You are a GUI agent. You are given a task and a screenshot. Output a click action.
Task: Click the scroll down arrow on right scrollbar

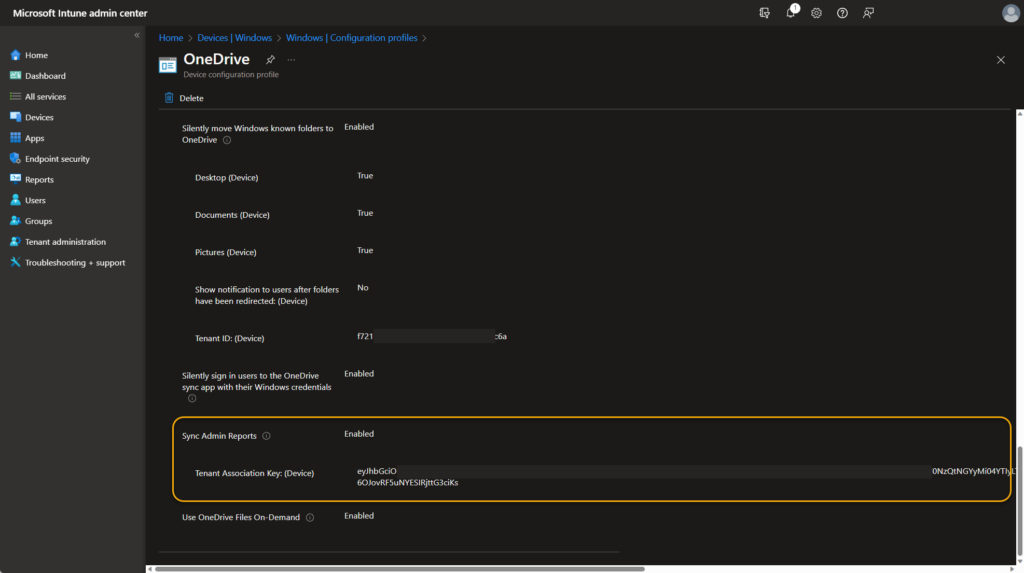pos(1019,561)
